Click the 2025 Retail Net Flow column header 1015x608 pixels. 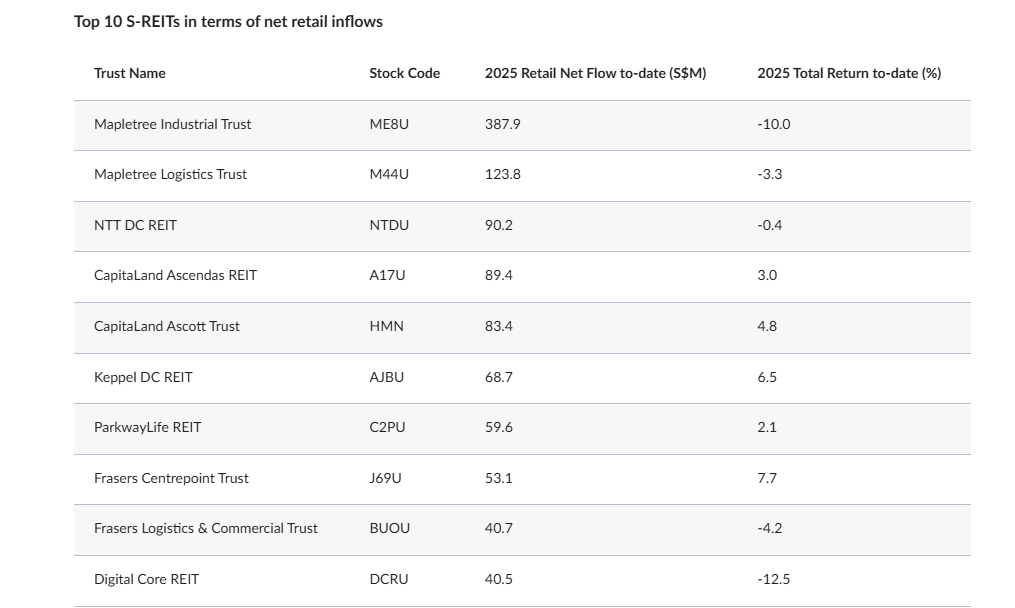595,73
